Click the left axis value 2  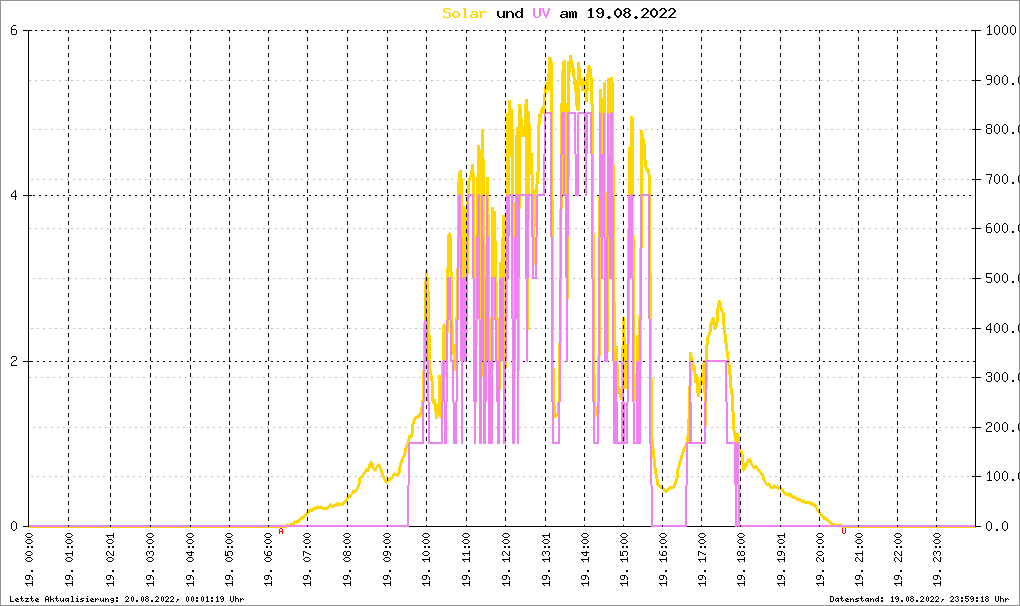coord(14,362)
